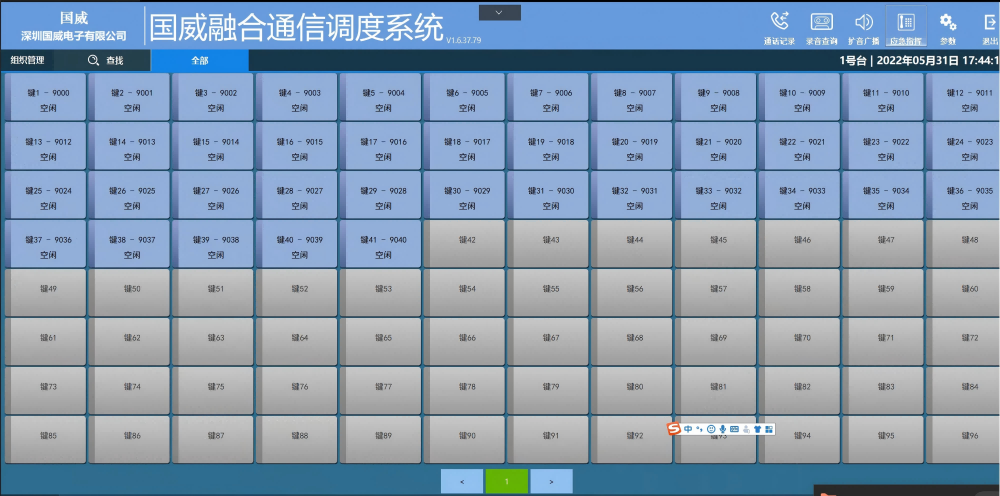Click key 键33 - 9032
Screen dimensions: 1000x496
coord(716,195)
